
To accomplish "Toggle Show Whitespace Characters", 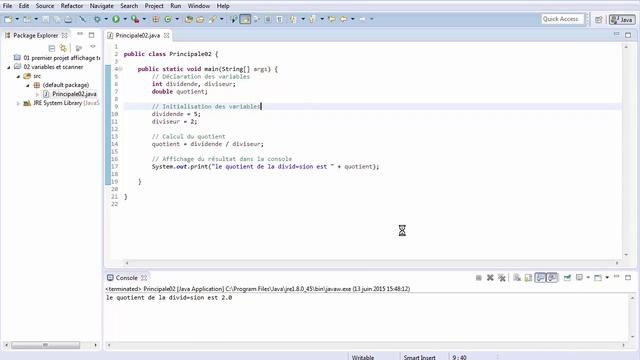I will [x=280, y=19].
